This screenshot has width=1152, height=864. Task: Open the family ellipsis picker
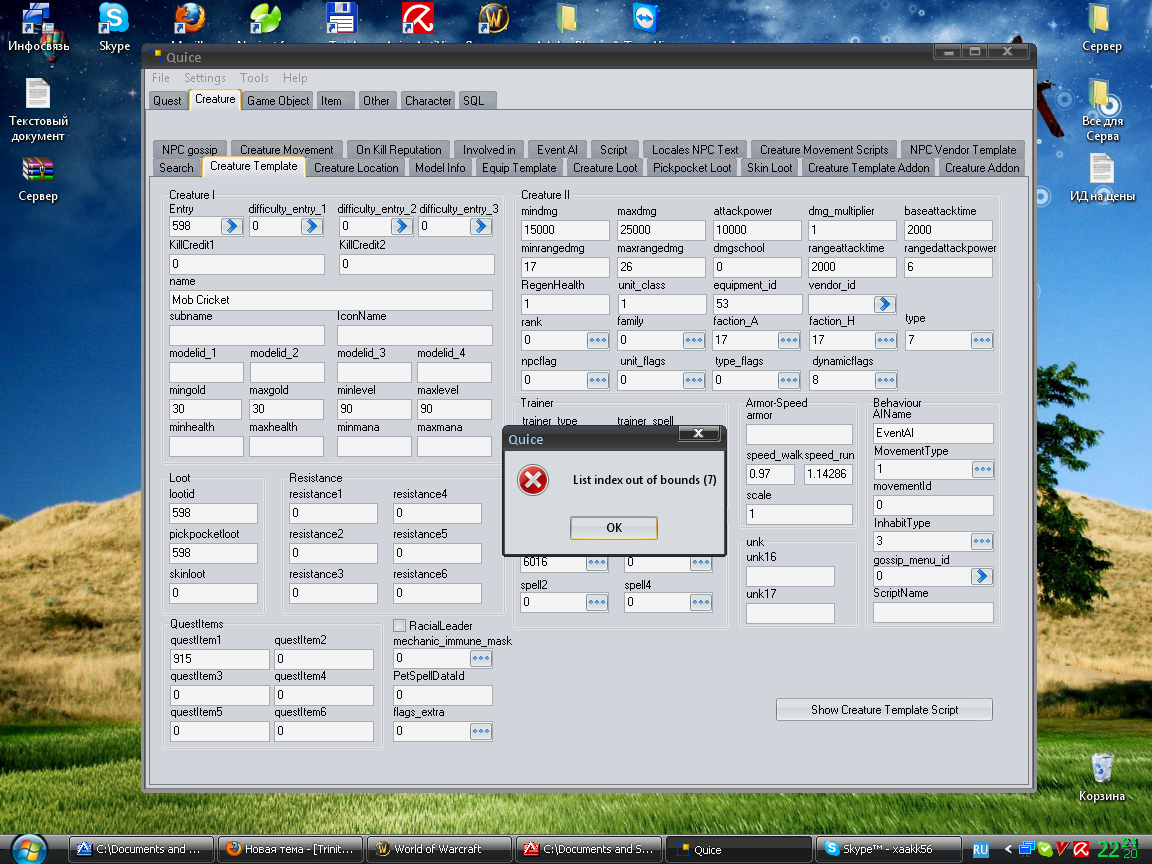694,340
